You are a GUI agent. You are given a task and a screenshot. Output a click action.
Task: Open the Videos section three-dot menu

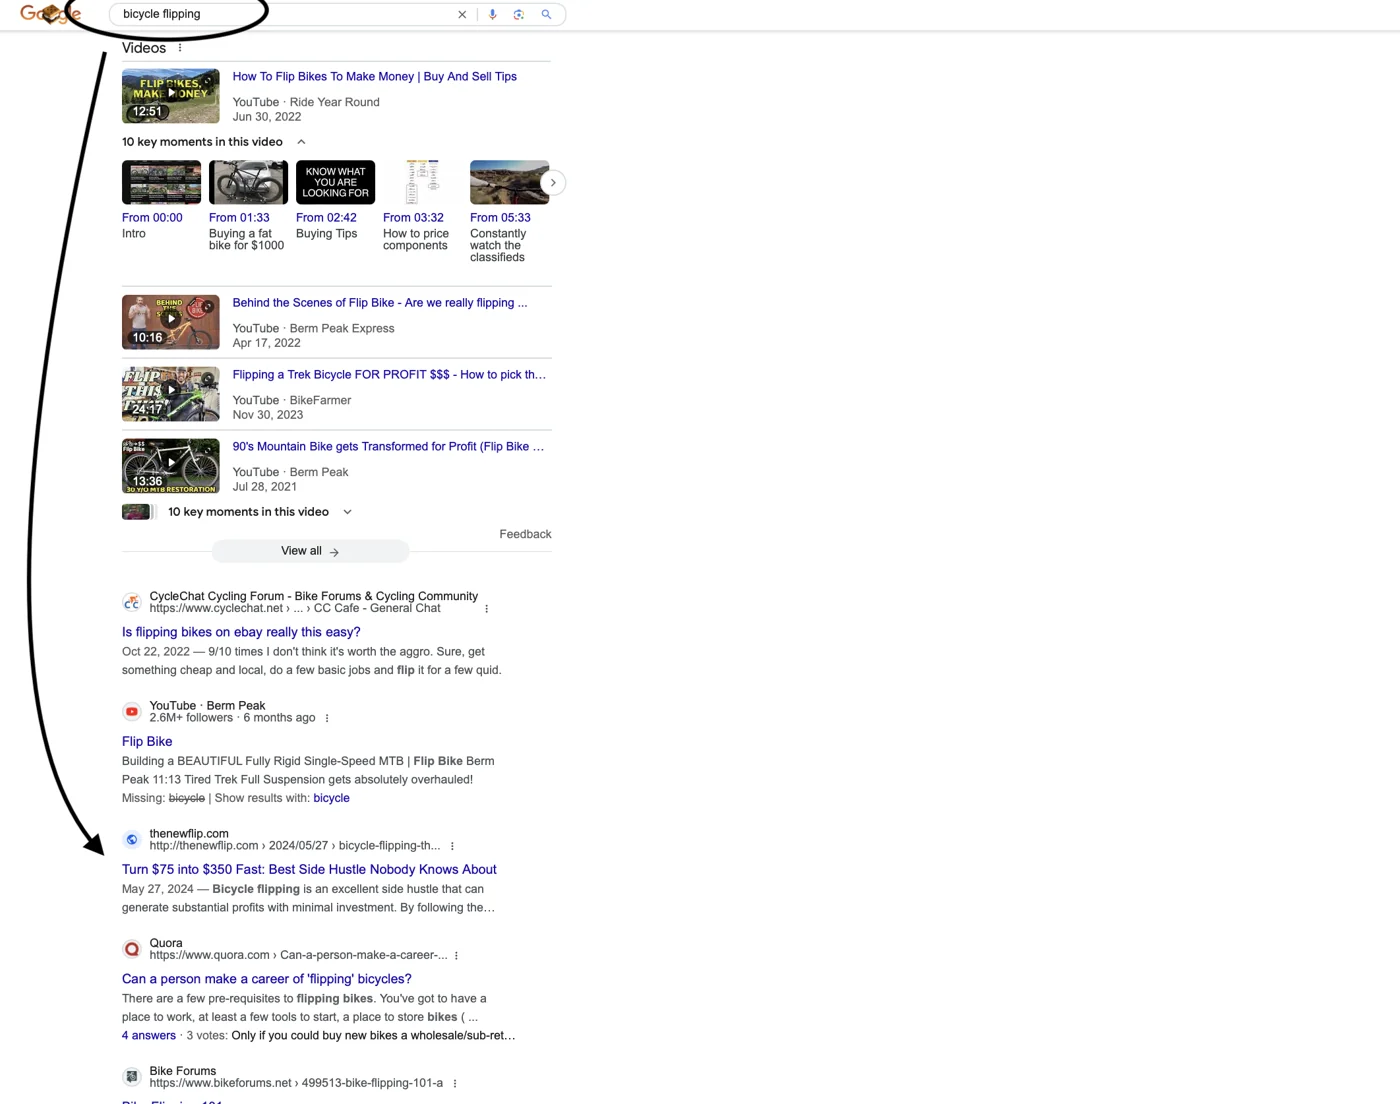180,48
